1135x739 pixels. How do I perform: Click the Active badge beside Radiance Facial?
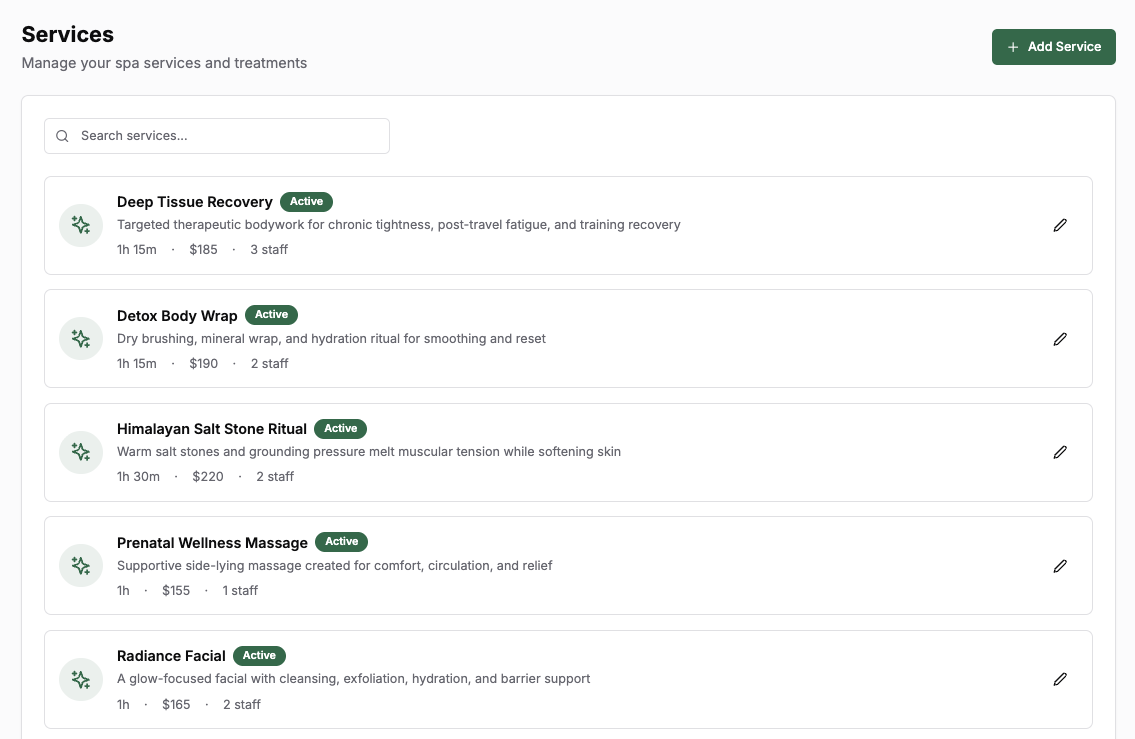259,655
